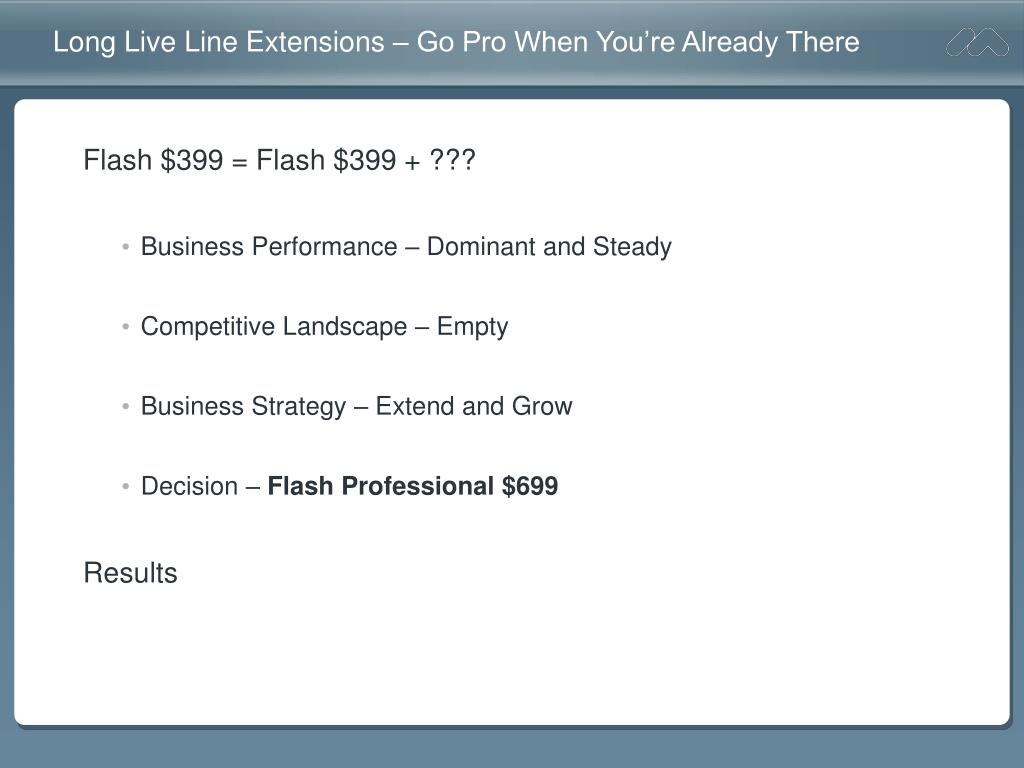Click the first 'Flash $399' text
The width and height of the screenshot is (1024, 768).
[x=153, y=161]
